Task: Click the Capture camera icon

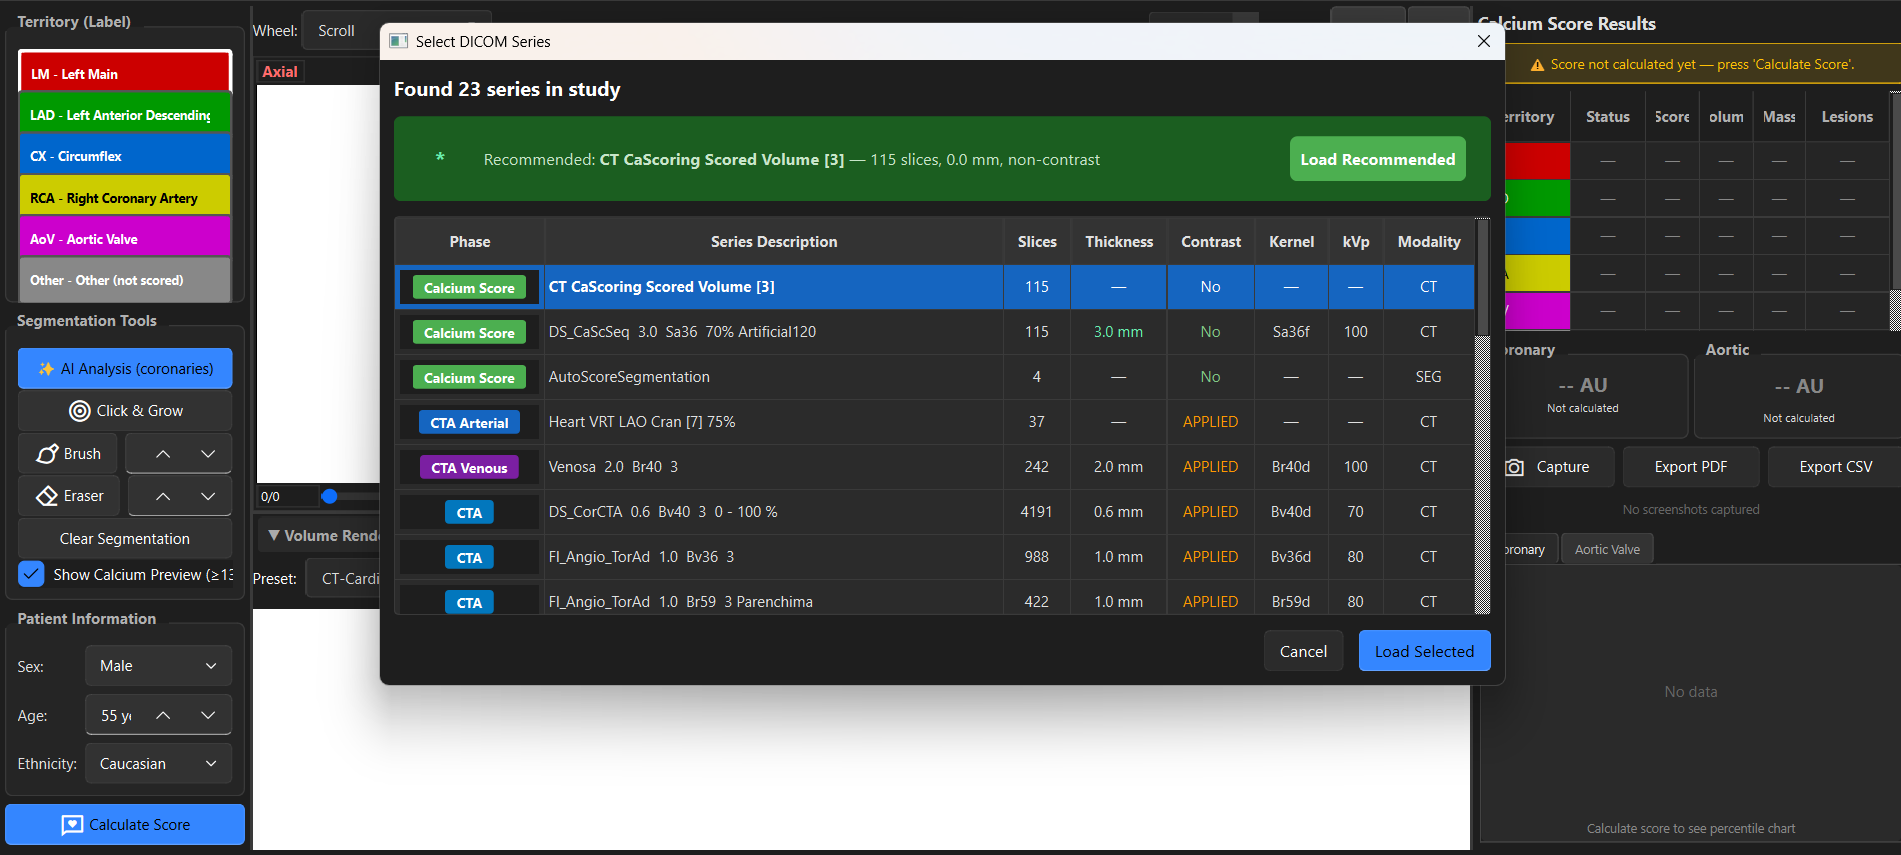Action: [x=1515, y=467]
